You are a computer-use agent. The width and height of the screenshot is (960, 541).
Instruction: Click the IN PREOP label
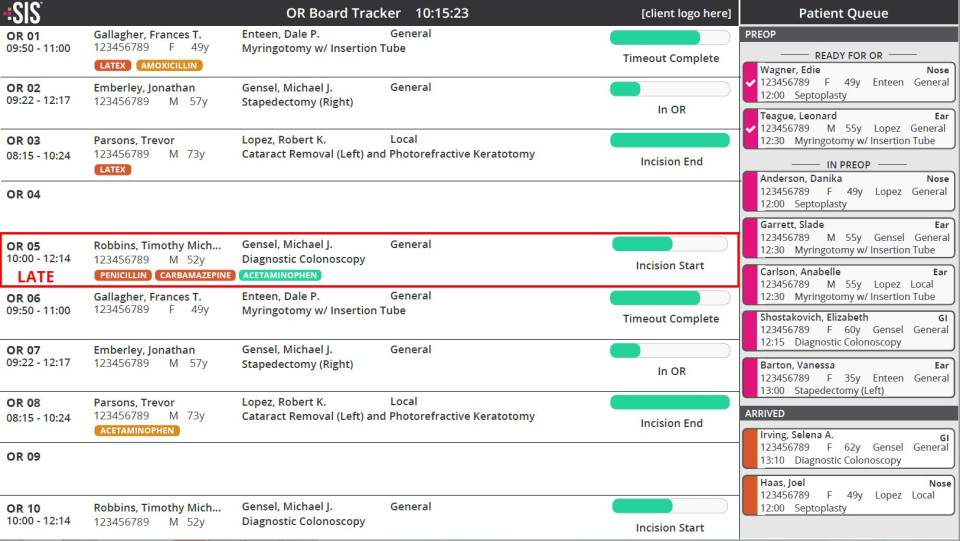pos(848,165)
